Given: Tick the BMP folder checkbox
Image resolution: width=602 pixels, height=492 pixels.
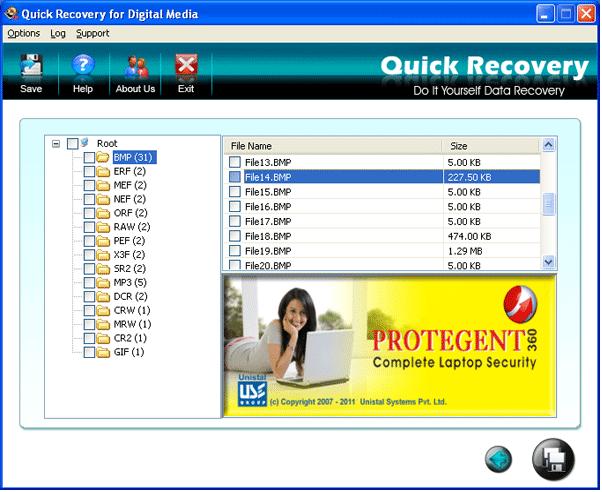Looking at the screenshot, I should point(89,157).
